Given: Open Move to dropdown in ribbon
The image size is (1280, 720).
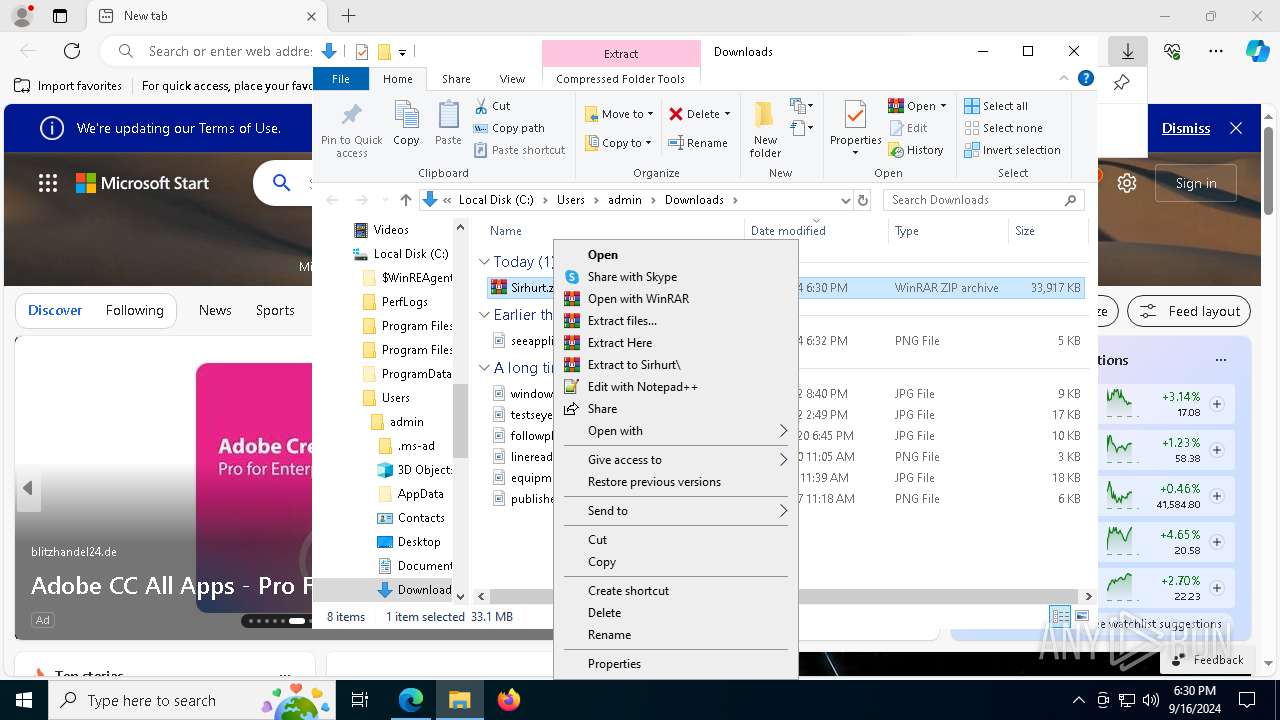Looking at the screenshot, I should click(x=619, y=114).
